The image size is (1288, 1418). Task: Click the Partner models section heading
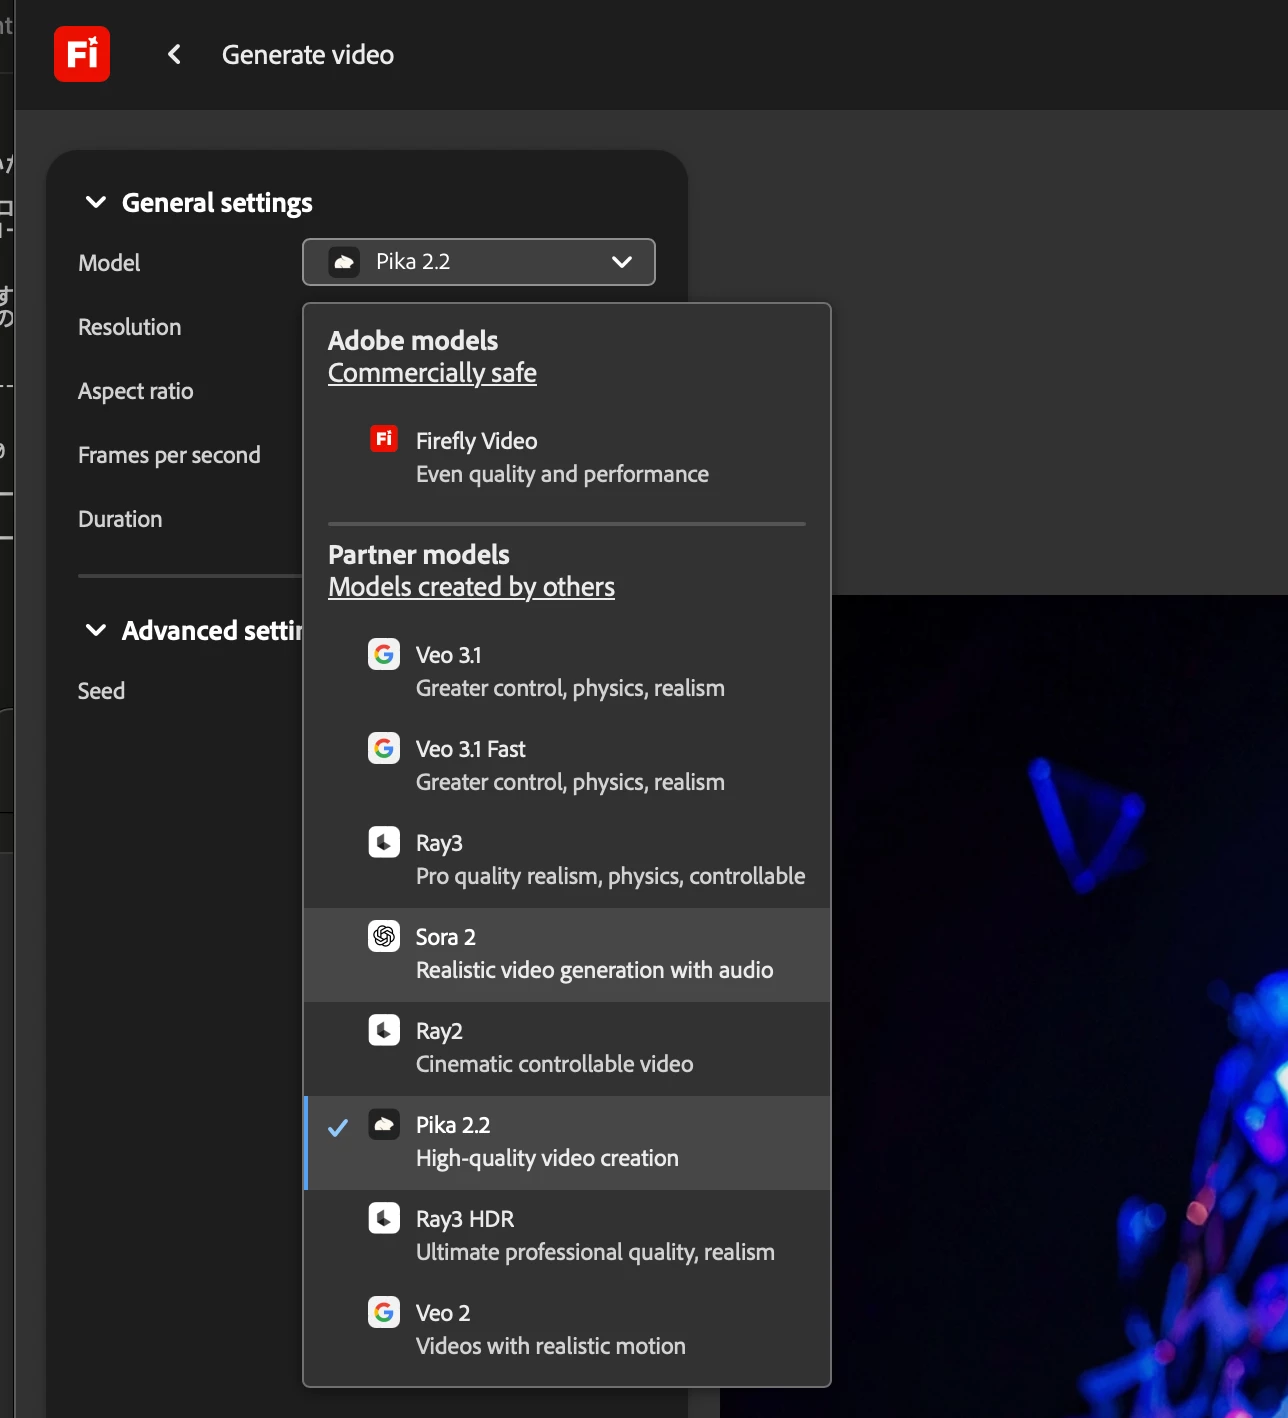(x=419, y=555)
